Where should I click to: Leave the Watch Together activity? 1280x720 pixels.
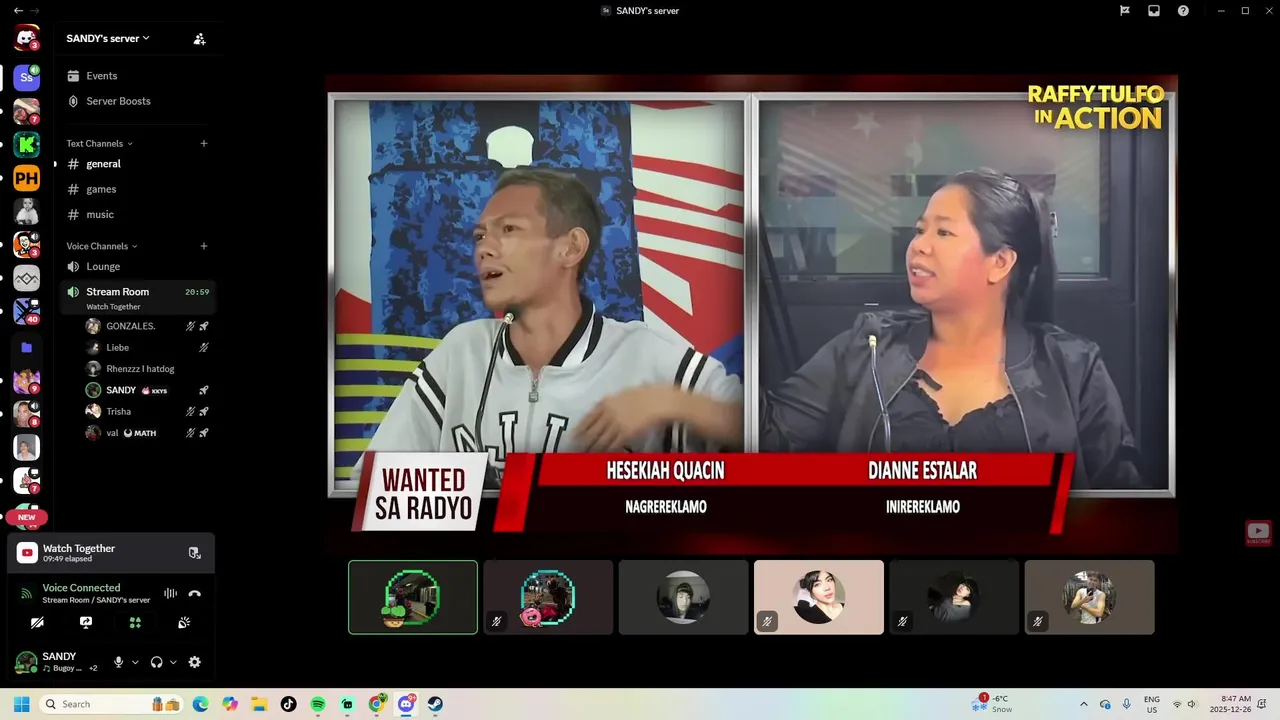click(x=195, y=553)
